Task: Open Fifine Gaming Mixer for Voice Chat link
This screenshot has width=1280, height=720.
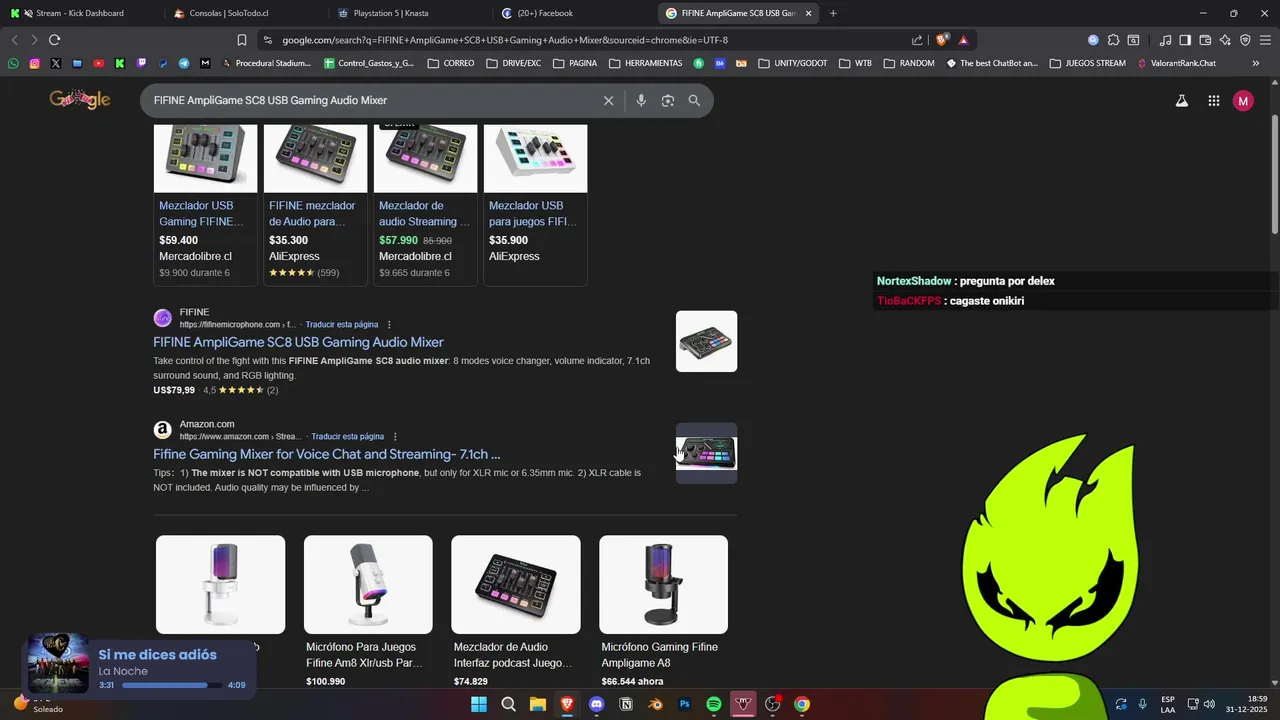Action: tap(326, 454)
